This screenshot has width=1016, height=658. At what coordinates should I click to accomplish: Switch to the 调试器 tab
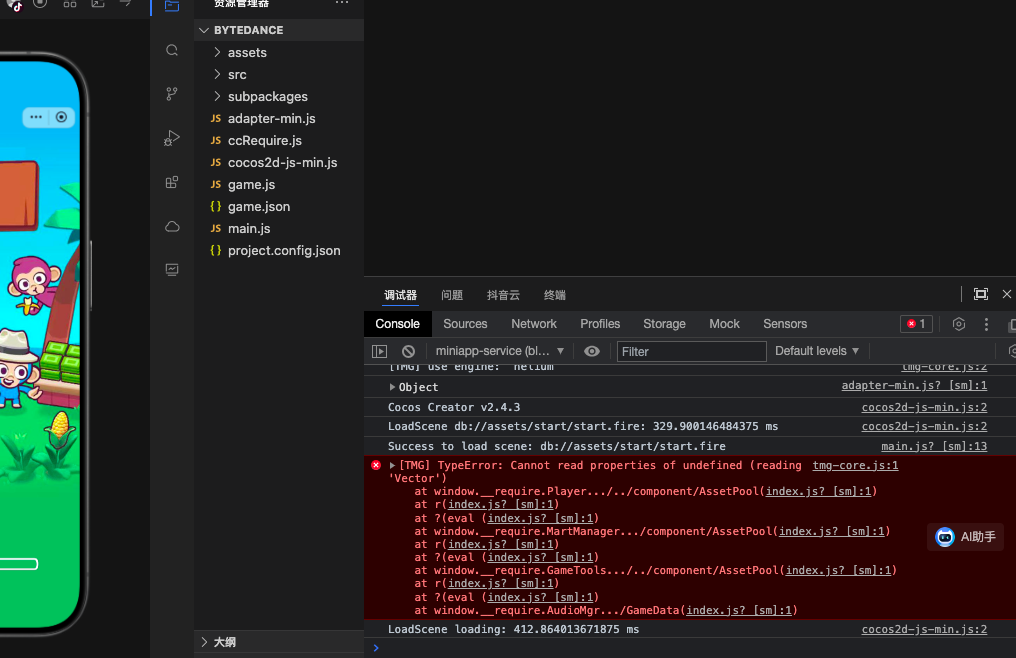click(x=400, y=296)
